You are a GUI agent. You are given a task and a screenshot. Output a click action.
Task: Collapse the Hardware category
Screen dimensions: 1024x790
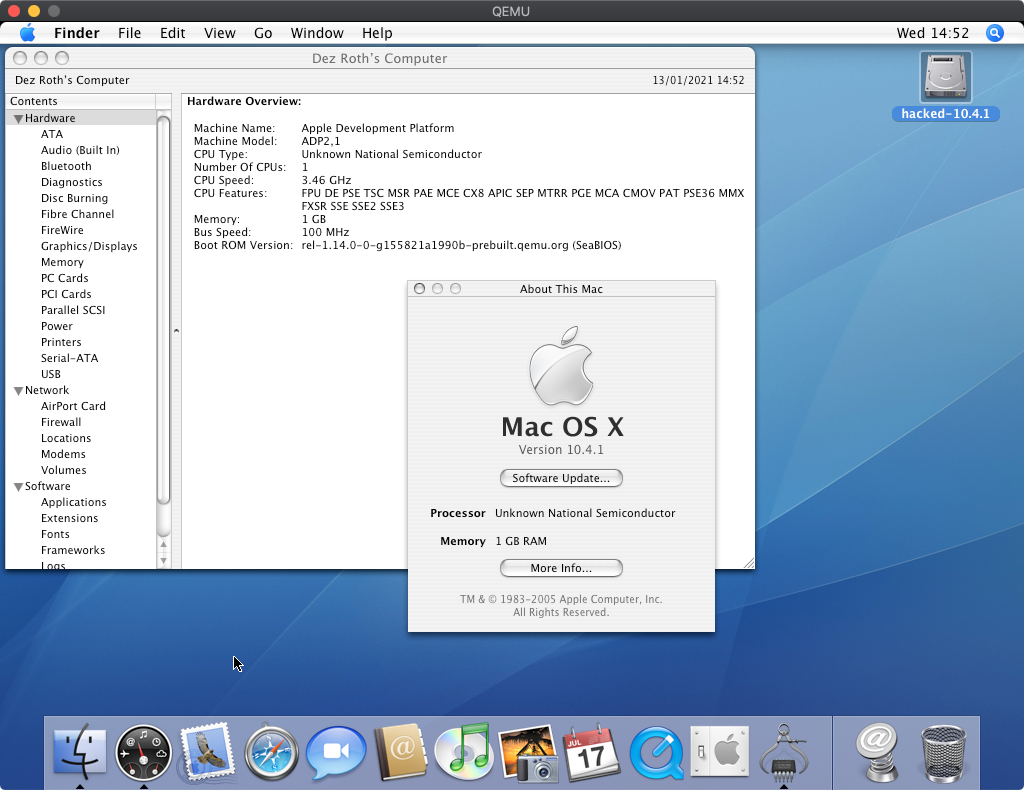[x=18, y=119]
